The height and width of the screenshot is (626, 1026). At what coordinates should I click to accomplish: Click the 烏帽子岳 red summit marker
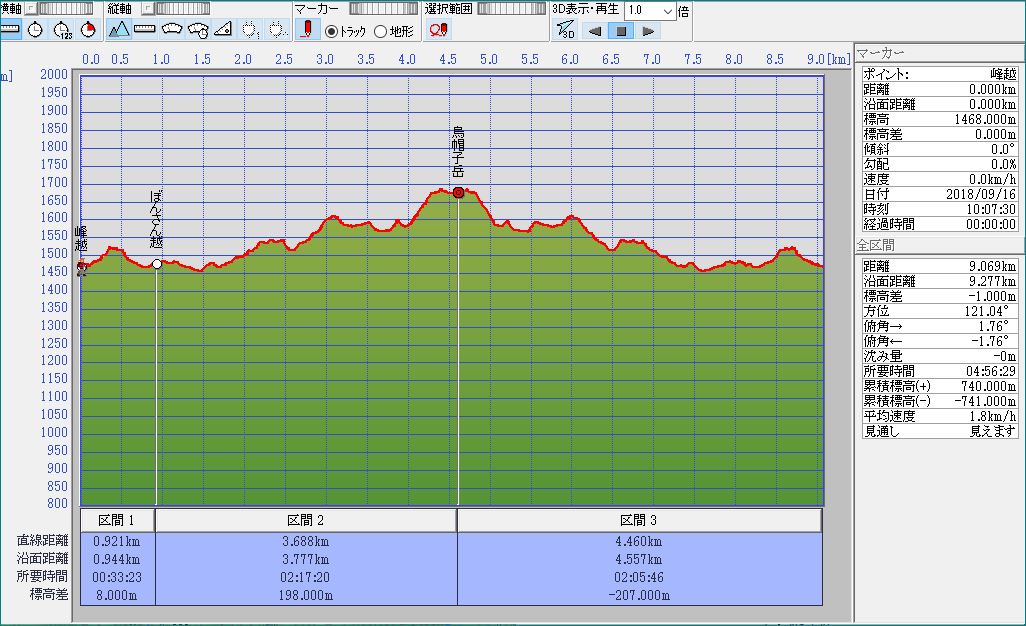458,192
